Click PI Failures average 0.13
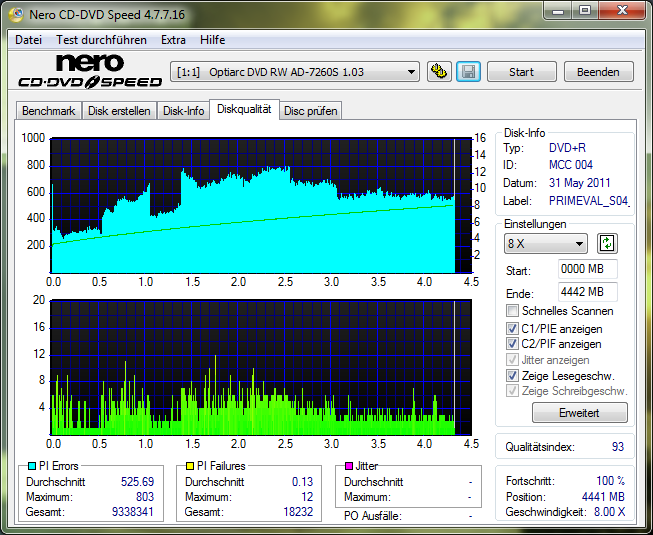Image resolution: width=653 pixels, height=535 pixels. pos(302,482)
